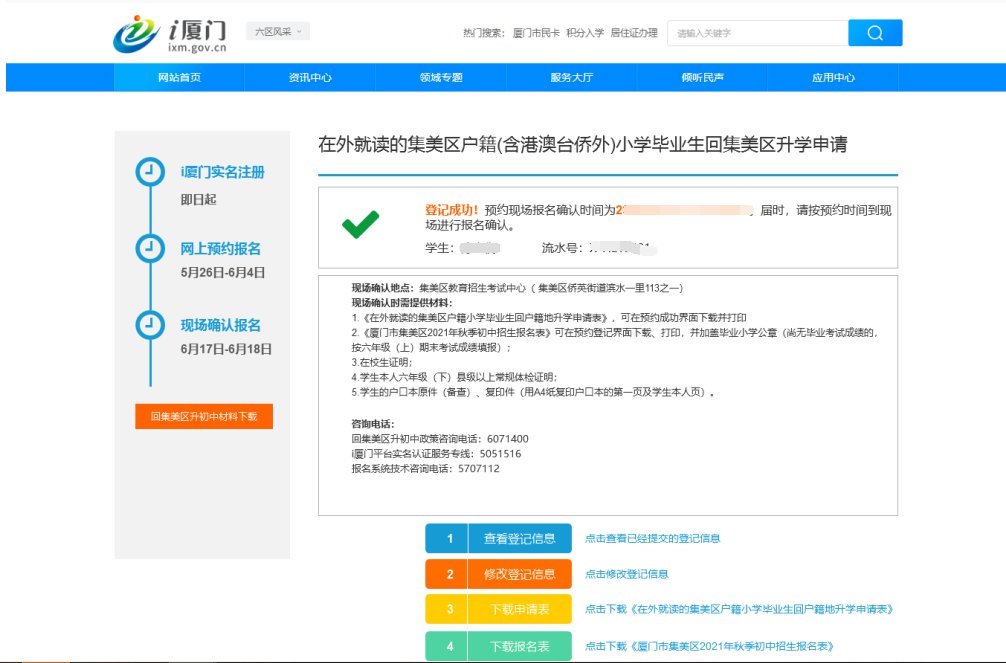Expand the 六区风采 dropdown
Screen dimensions: 1006x663
[x=277, y=32]
